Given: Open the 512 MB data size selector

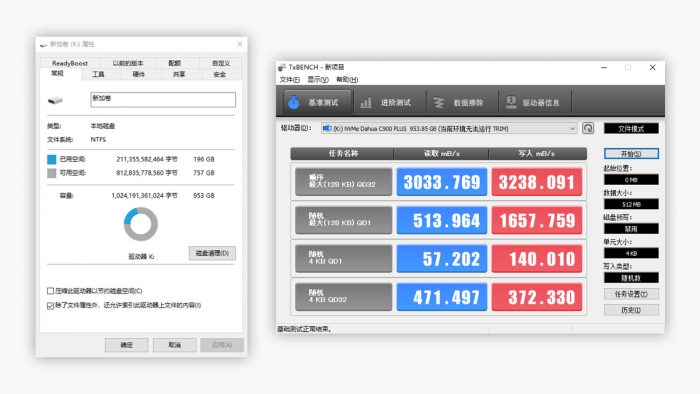Looking at the screenshot, I should [x=631, y=204].
